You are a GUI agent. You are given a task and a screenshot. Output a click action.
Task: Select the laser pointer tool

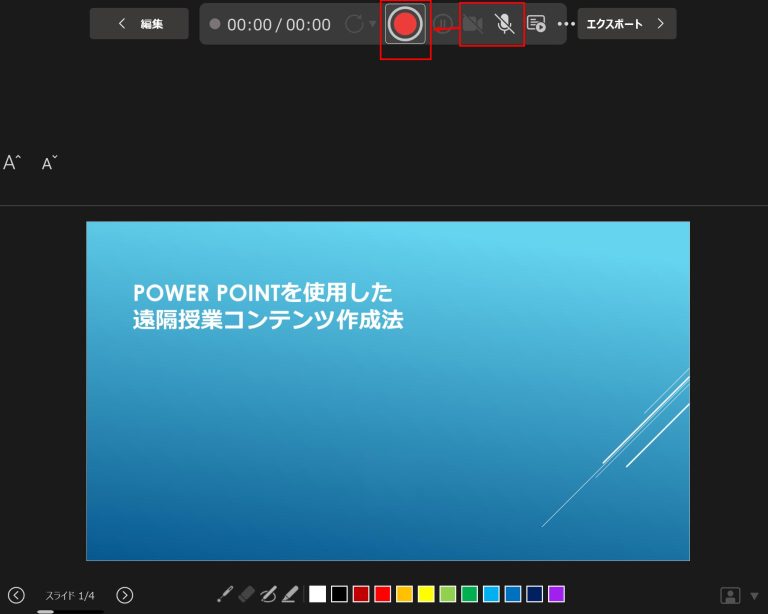(x=225, y=594)
